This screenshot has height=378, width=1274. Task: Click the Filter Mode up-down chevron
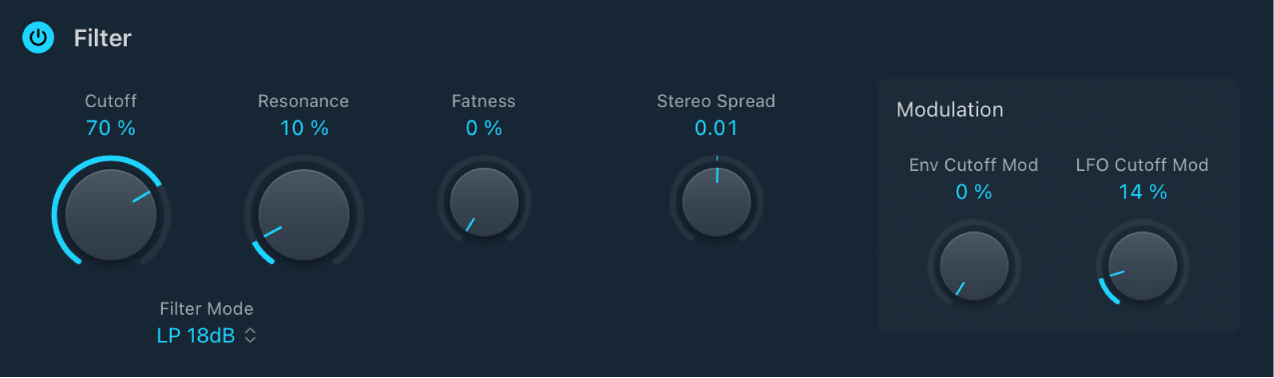(250, 336)
